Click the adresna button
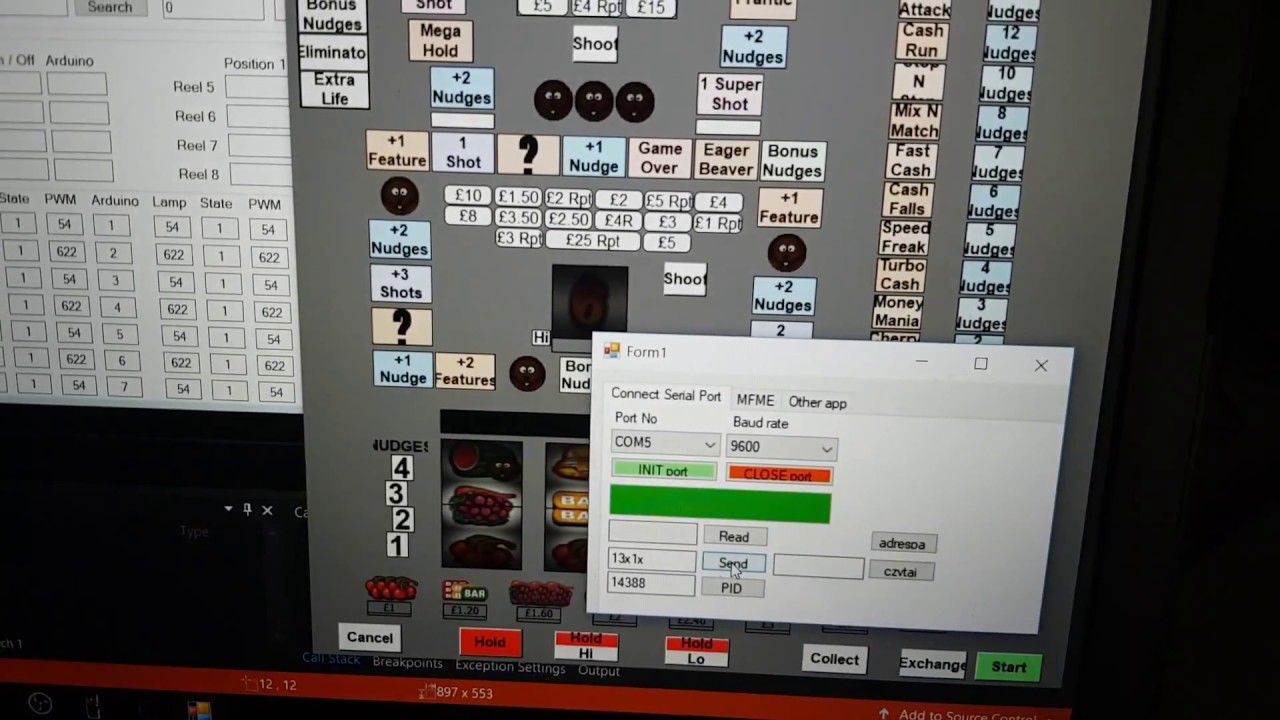Viewport: 1280px width, 720px height. tap(902, 544)
